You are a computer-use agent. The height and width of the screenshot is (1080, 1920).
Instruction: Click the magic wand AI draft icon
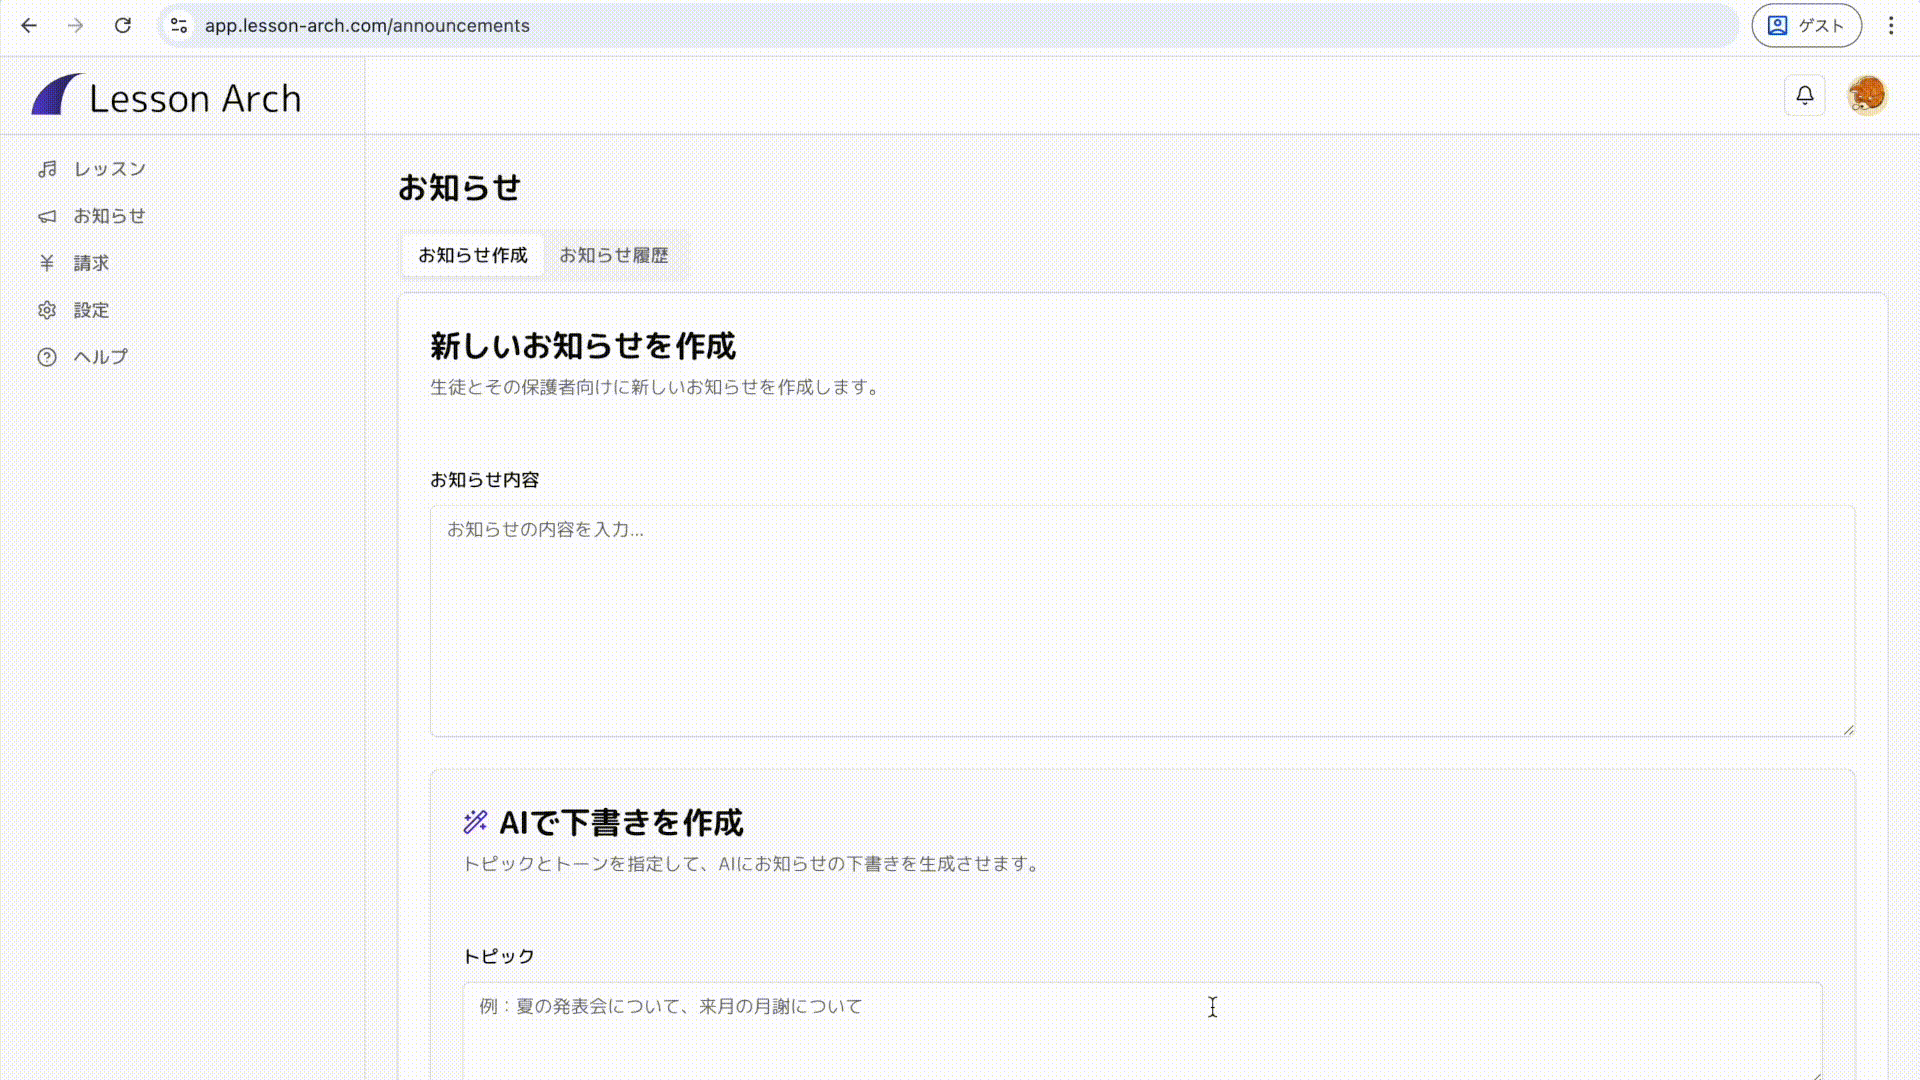tap(475, 822)
